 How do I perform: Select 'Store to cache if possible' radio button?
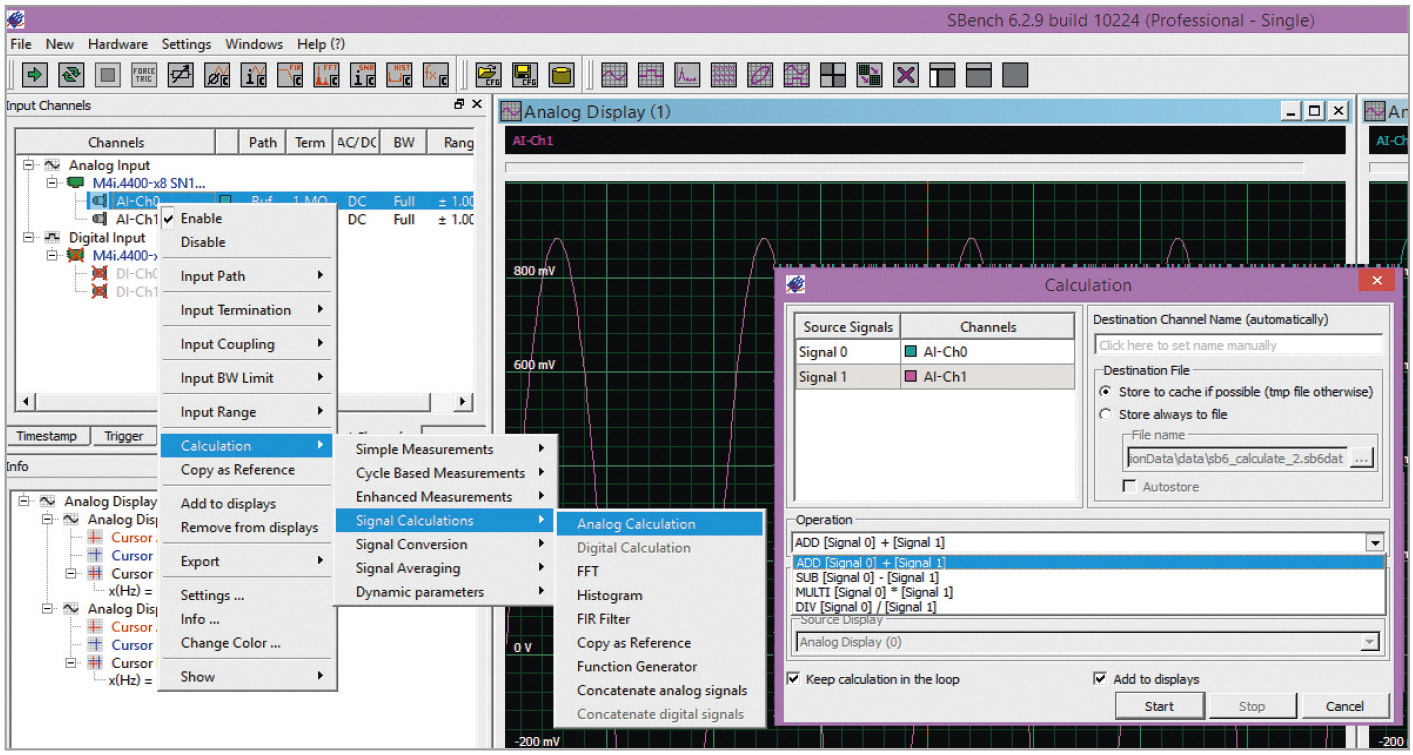(x=1105, y=392)
